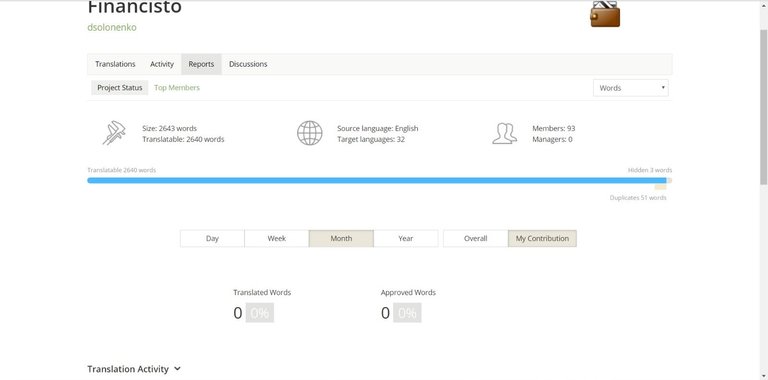Click the 'Translatable: 2640 words' stat text
This screenshot has height=380, width=768.
pos(183,140)
